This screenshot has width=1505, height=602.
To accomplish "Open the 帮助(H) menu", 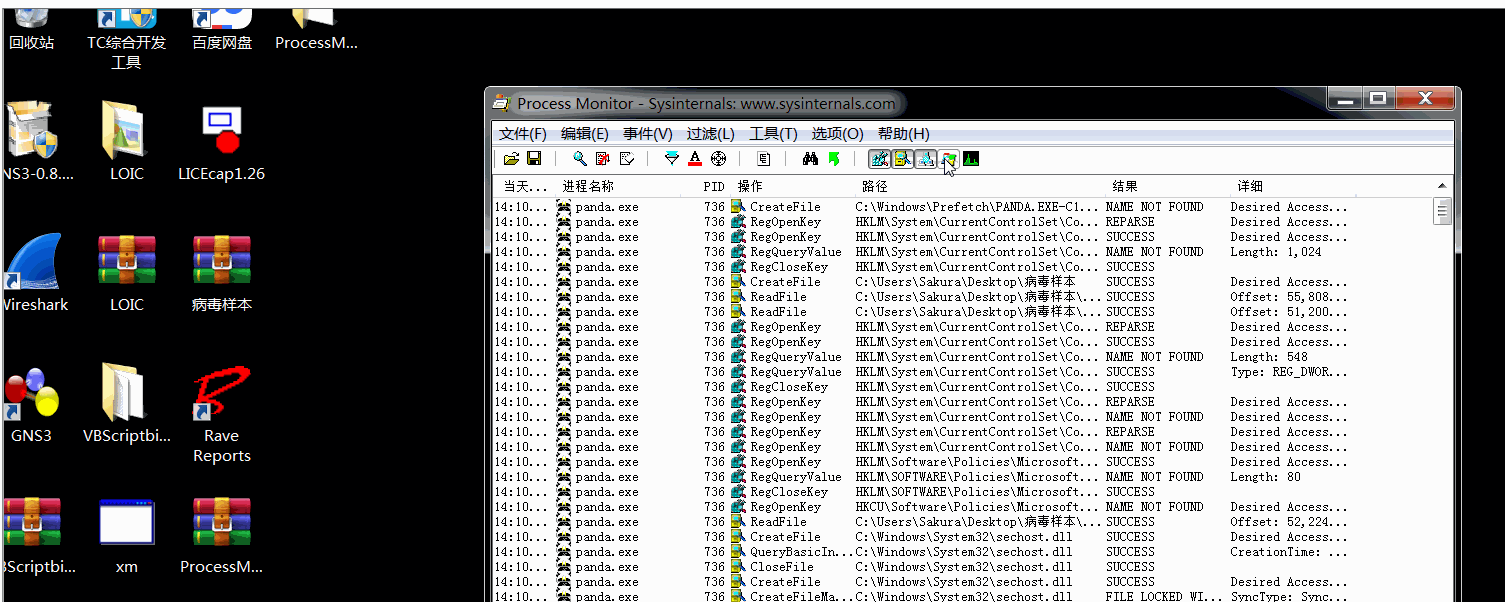I will 904,134.
